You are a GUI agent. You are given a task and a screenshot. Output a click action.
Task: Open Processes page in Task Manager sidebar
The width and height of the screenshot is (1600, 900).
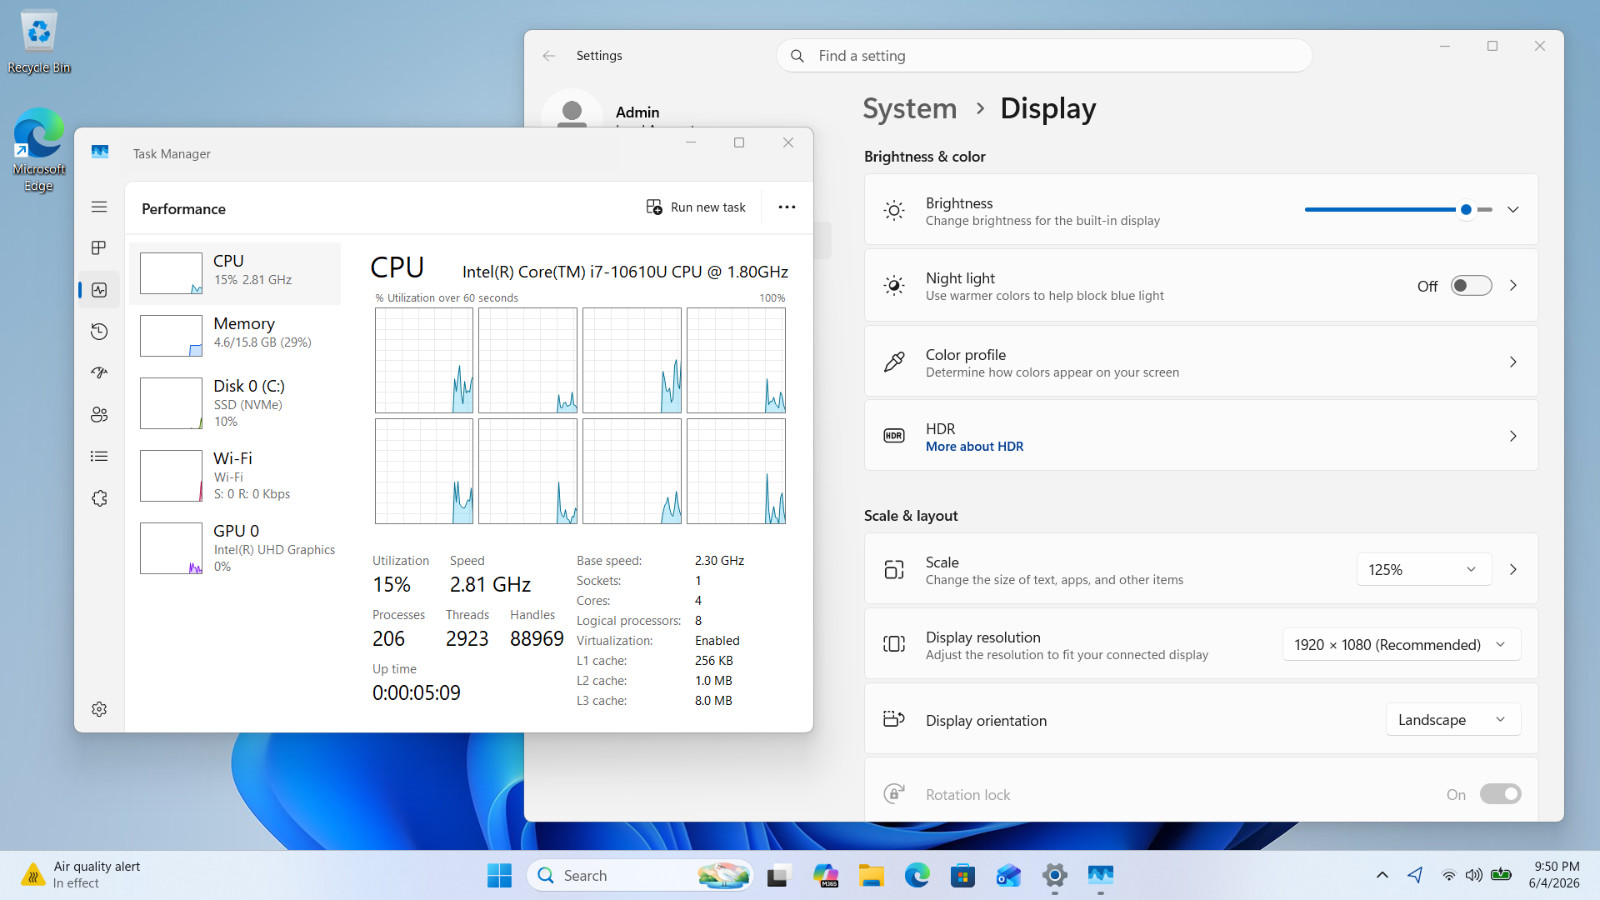coord(99,248)
